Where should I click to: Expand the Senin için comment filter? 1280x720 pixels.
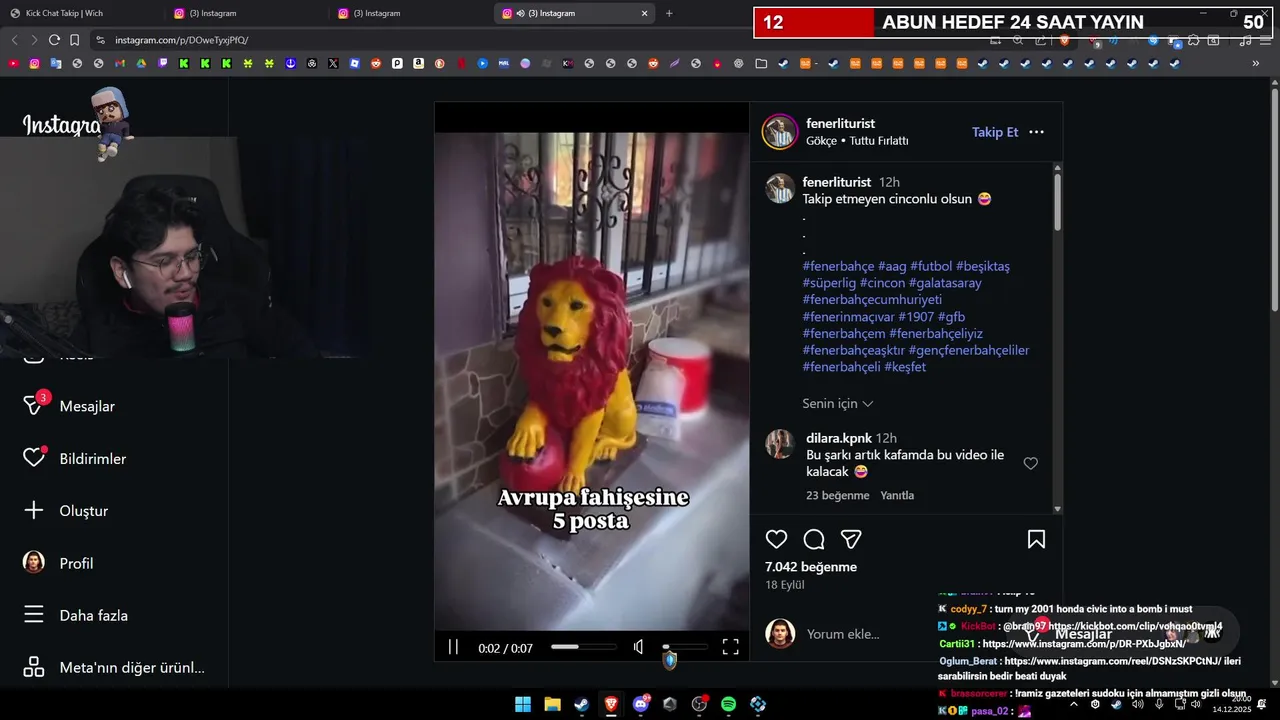pyautogui.click(x=838, y=403)
